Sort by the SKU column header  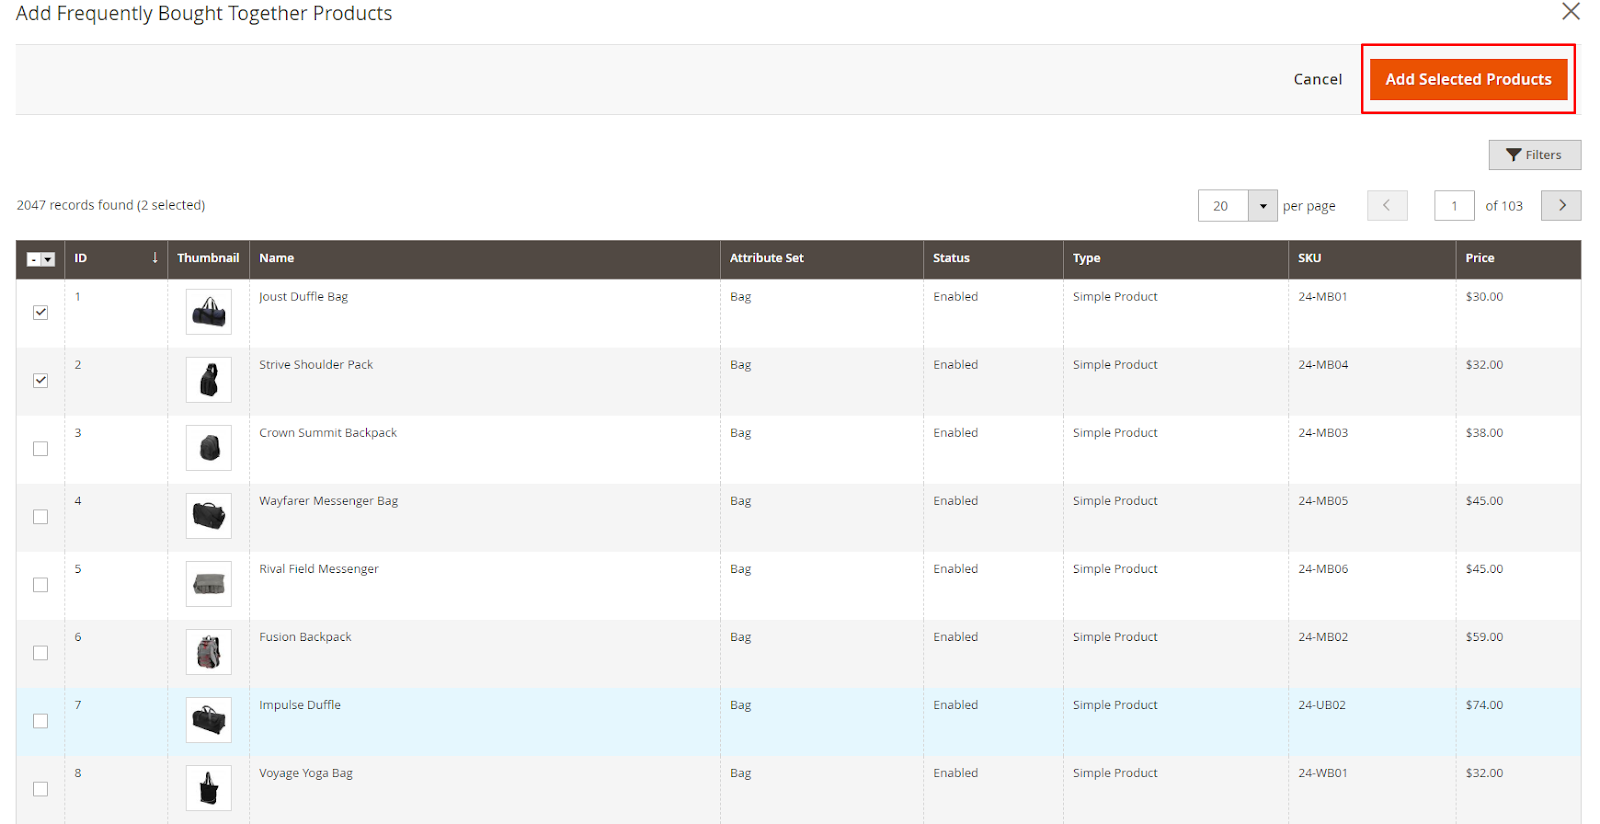pos(1309,258)
